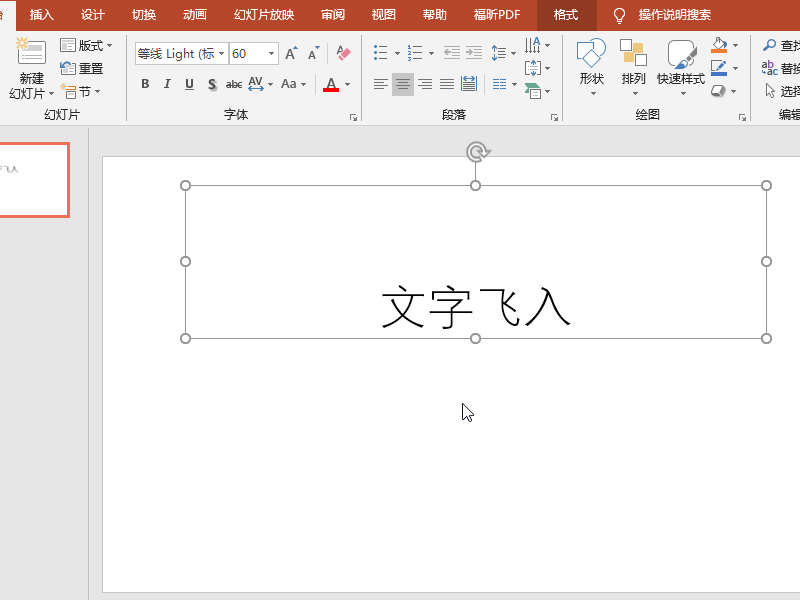The height and width of the screenshot is (600, 800).
Task: Switch to Transitions (切换) tab
Action: pyautogui.click(x=143, y=15)
